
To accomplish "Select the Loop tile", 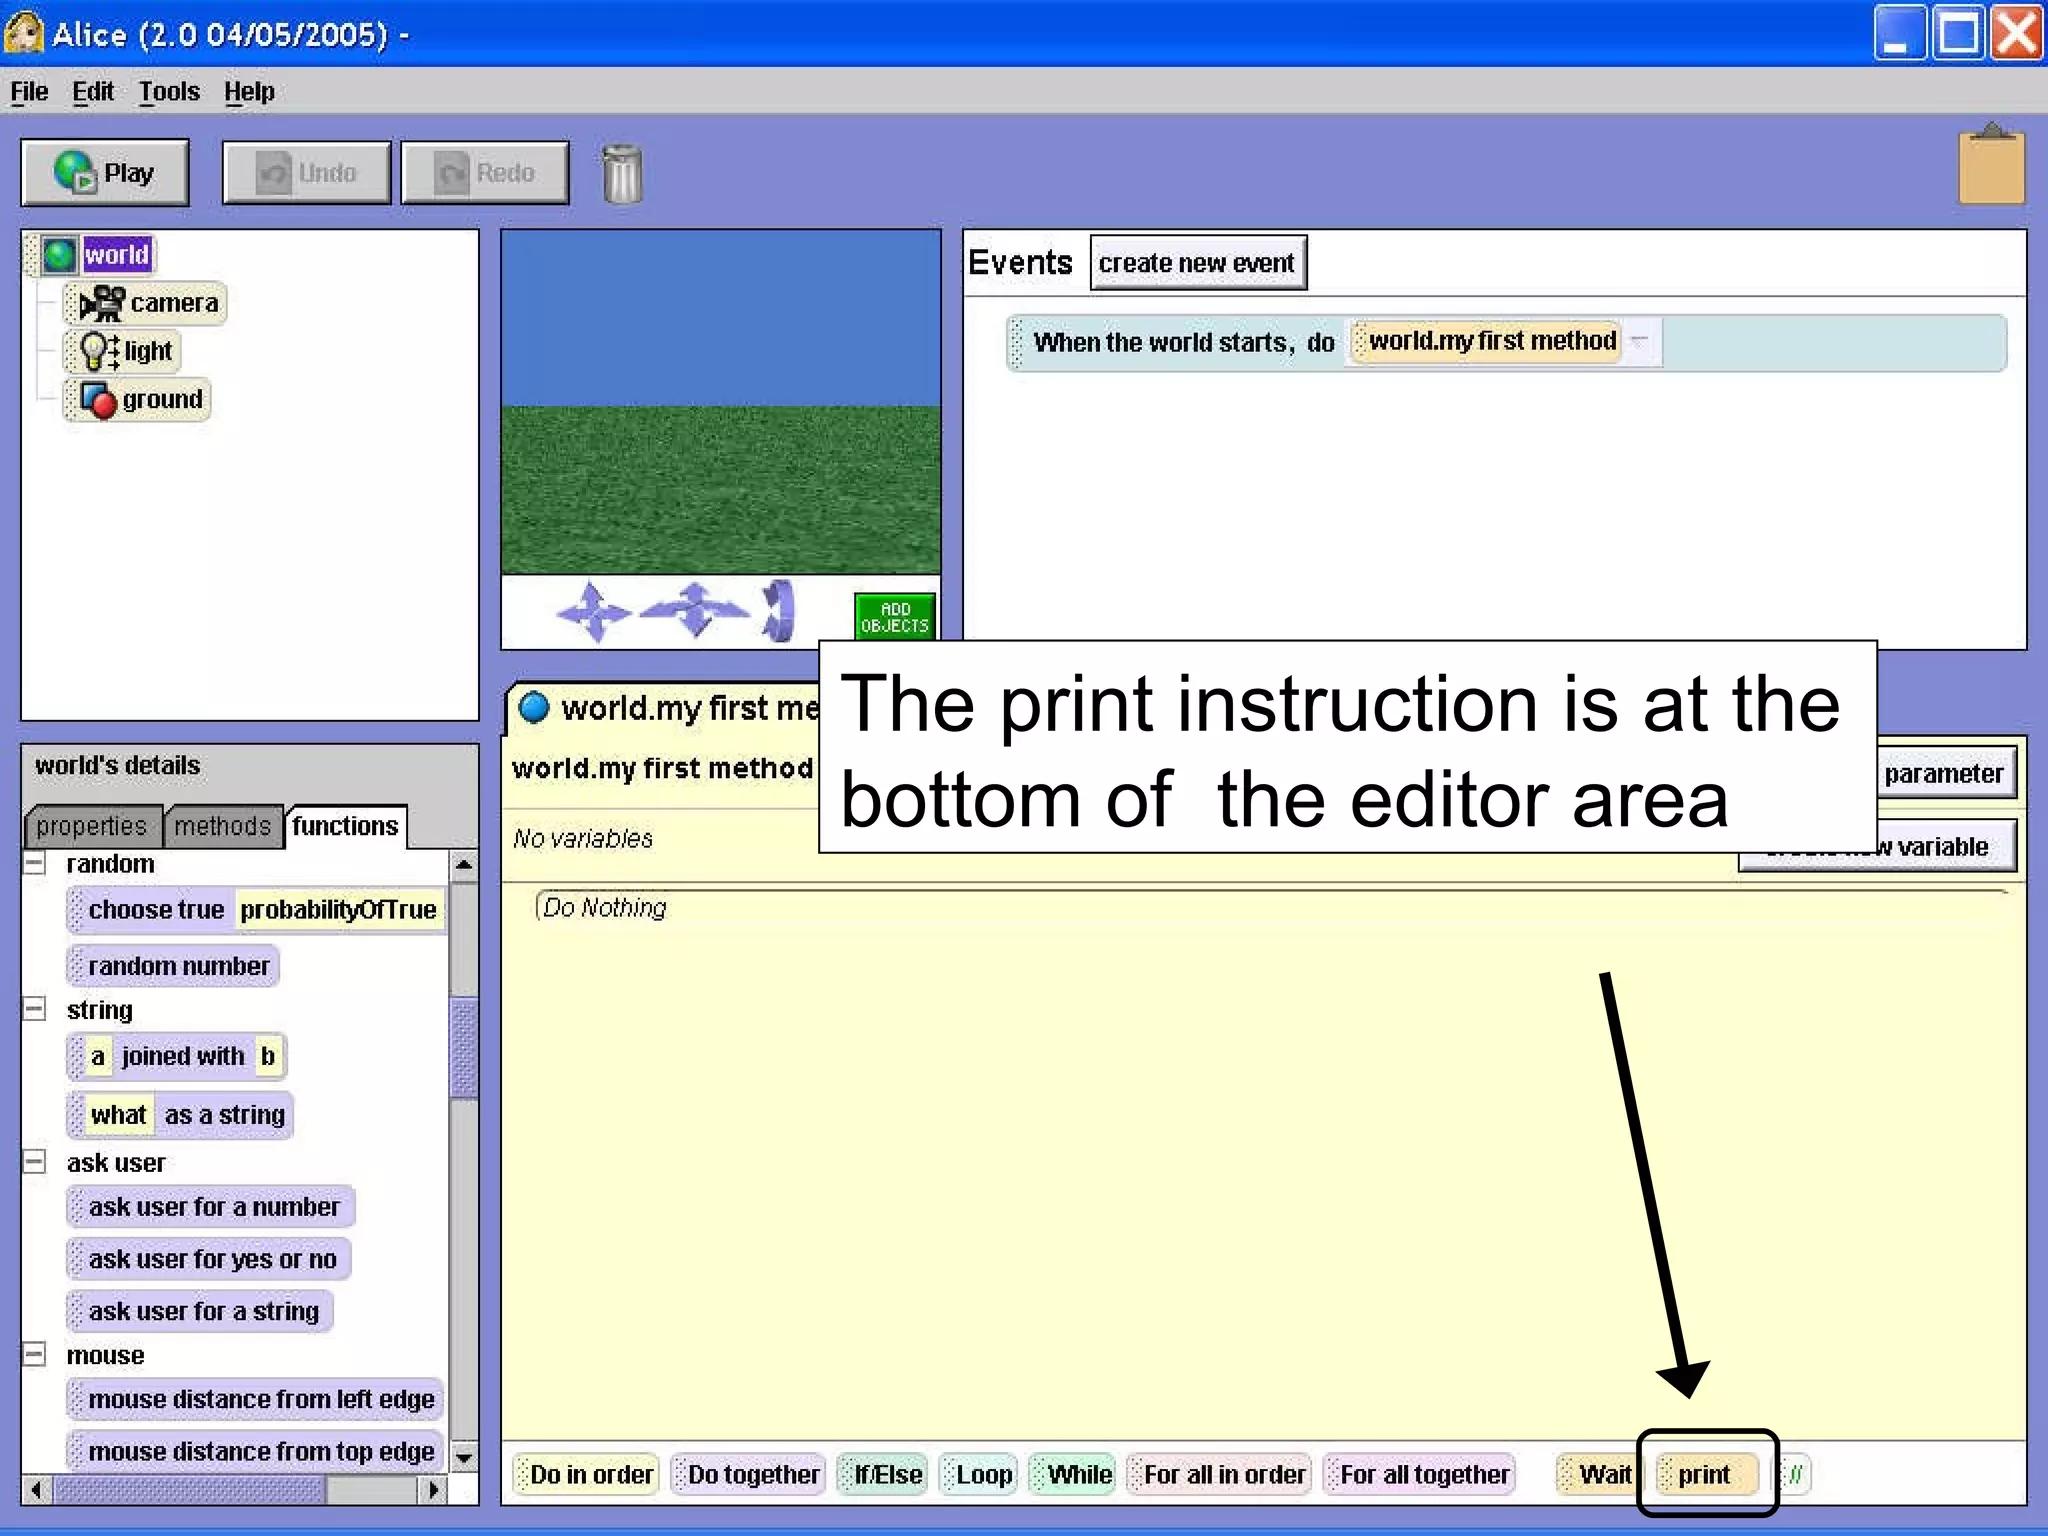I will coord(979,1474).
